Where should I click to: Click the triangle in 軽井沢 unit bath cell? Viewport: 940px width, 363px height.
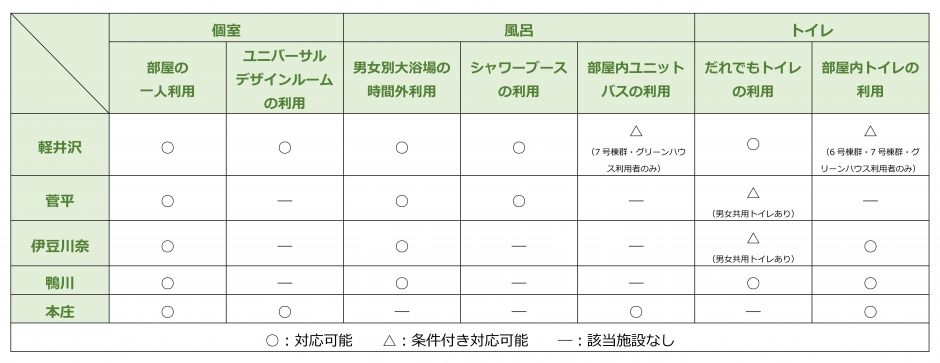pyautogui.click(x=636, y=131)
